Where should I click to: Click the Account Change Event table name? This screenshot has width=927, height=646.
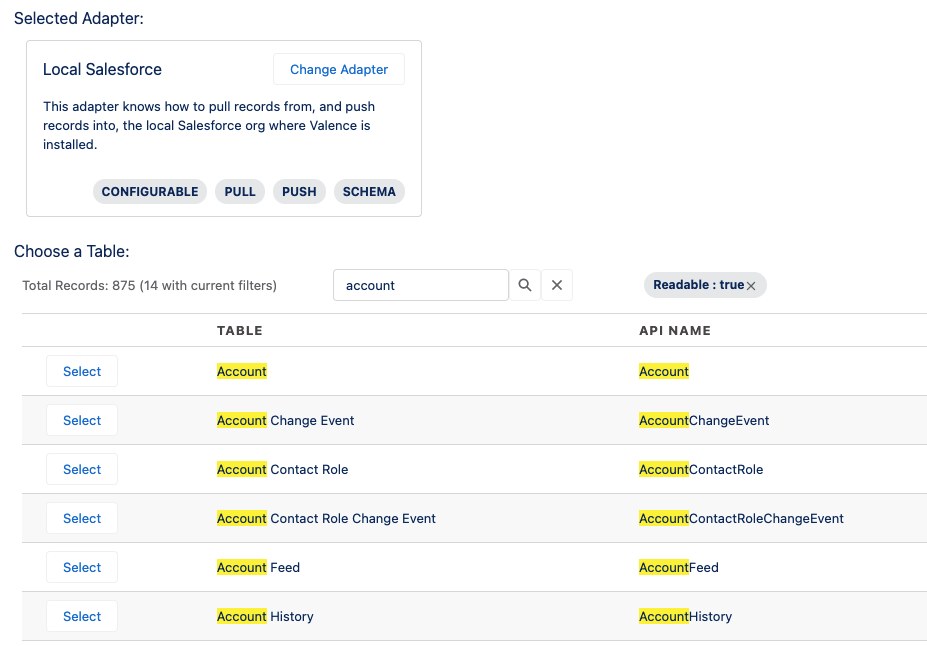coord(286,420)
